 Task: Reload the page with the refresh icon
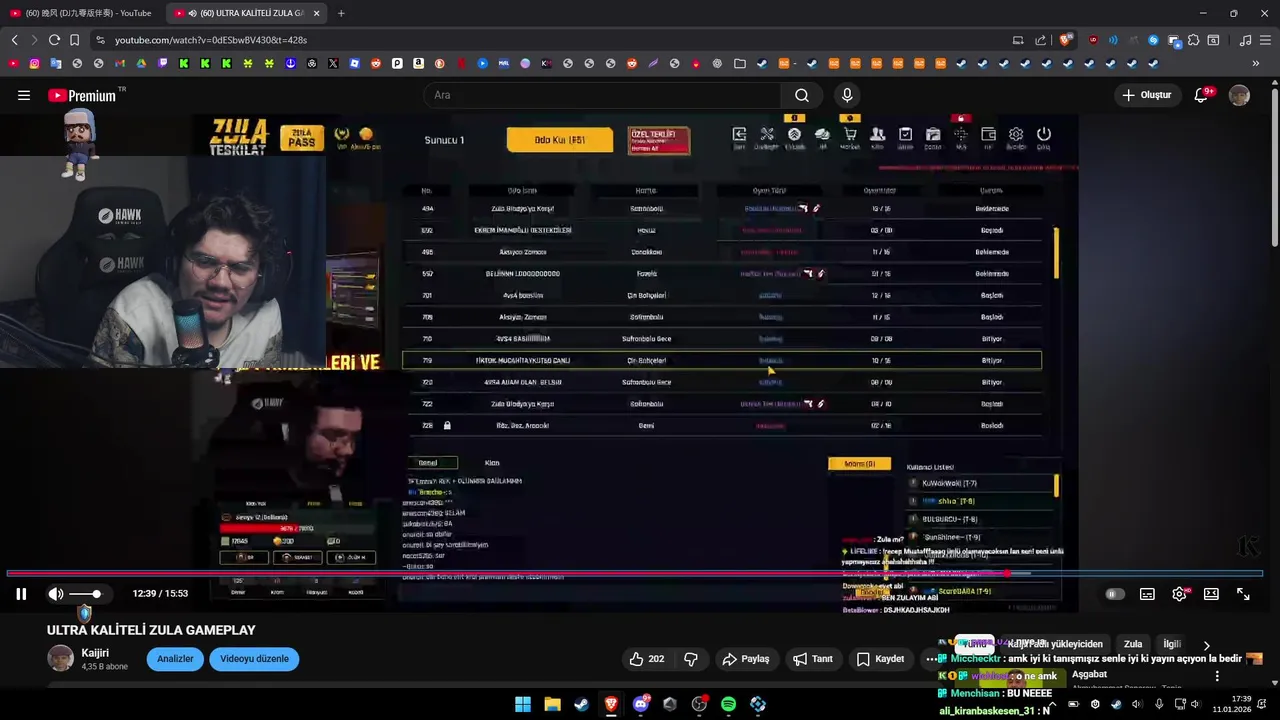(54, 40)
